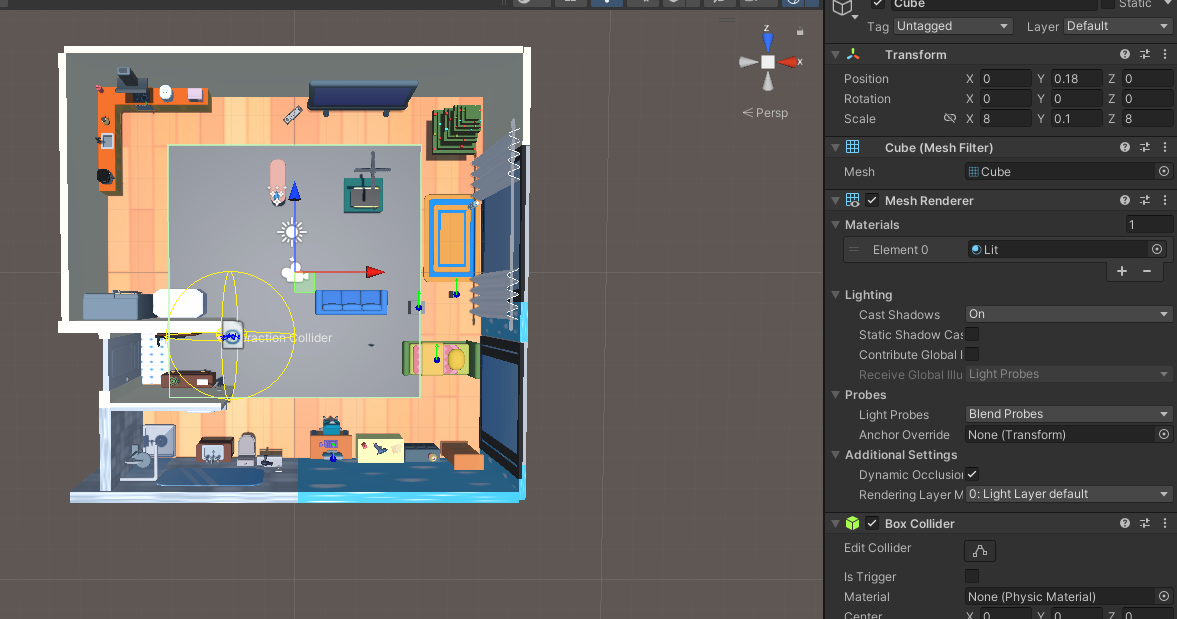Click the Scale Z input field

coord(1146,119)
